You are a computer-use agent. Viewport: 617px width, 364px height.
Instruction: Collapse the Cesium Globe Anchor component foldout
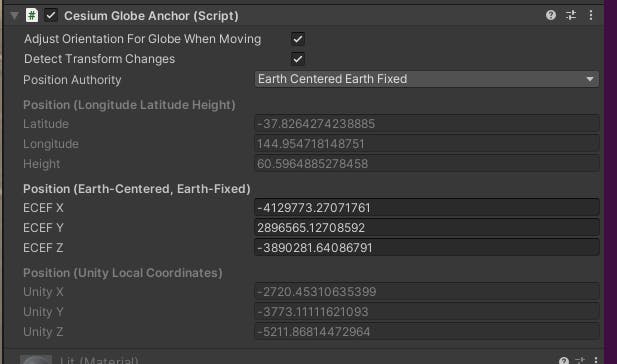[x=15, y=16]
